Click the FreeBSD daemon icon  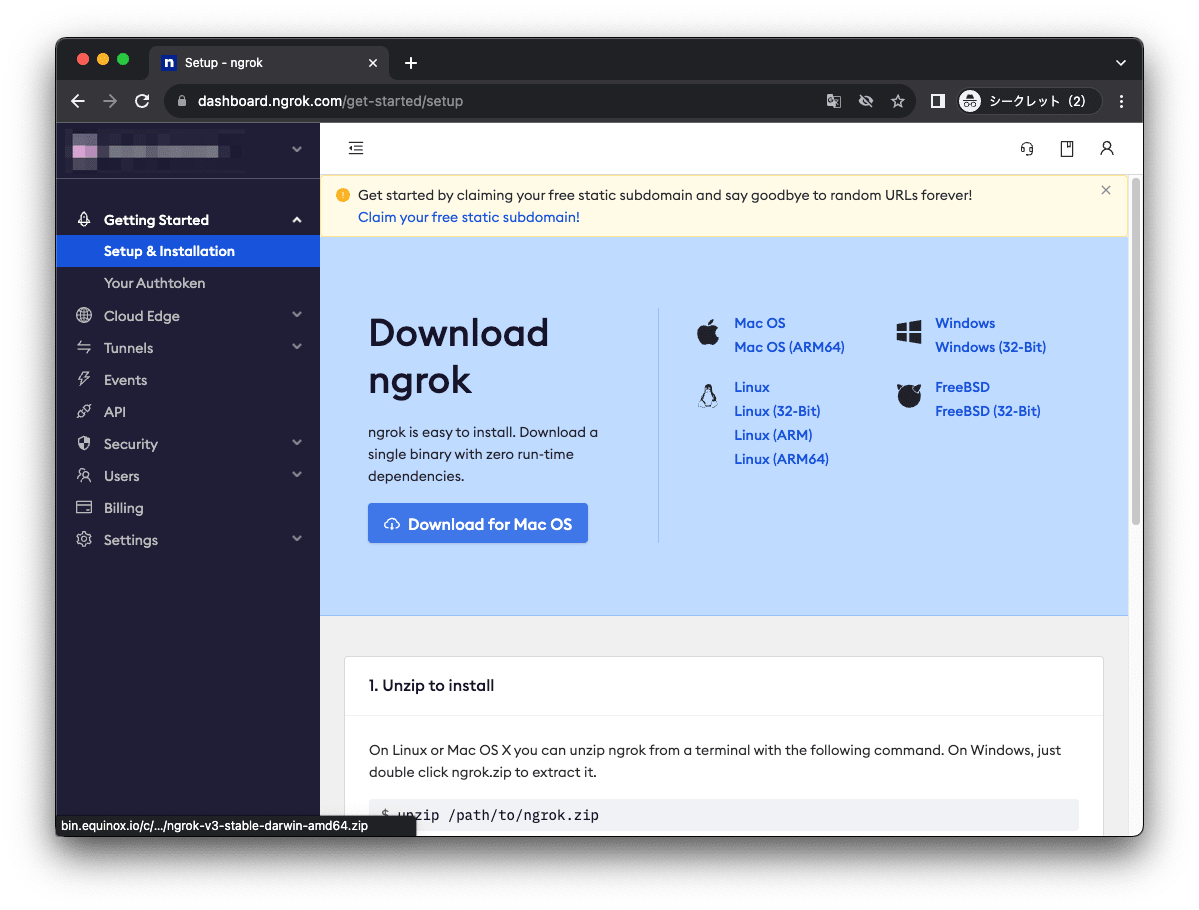(908, 396)
